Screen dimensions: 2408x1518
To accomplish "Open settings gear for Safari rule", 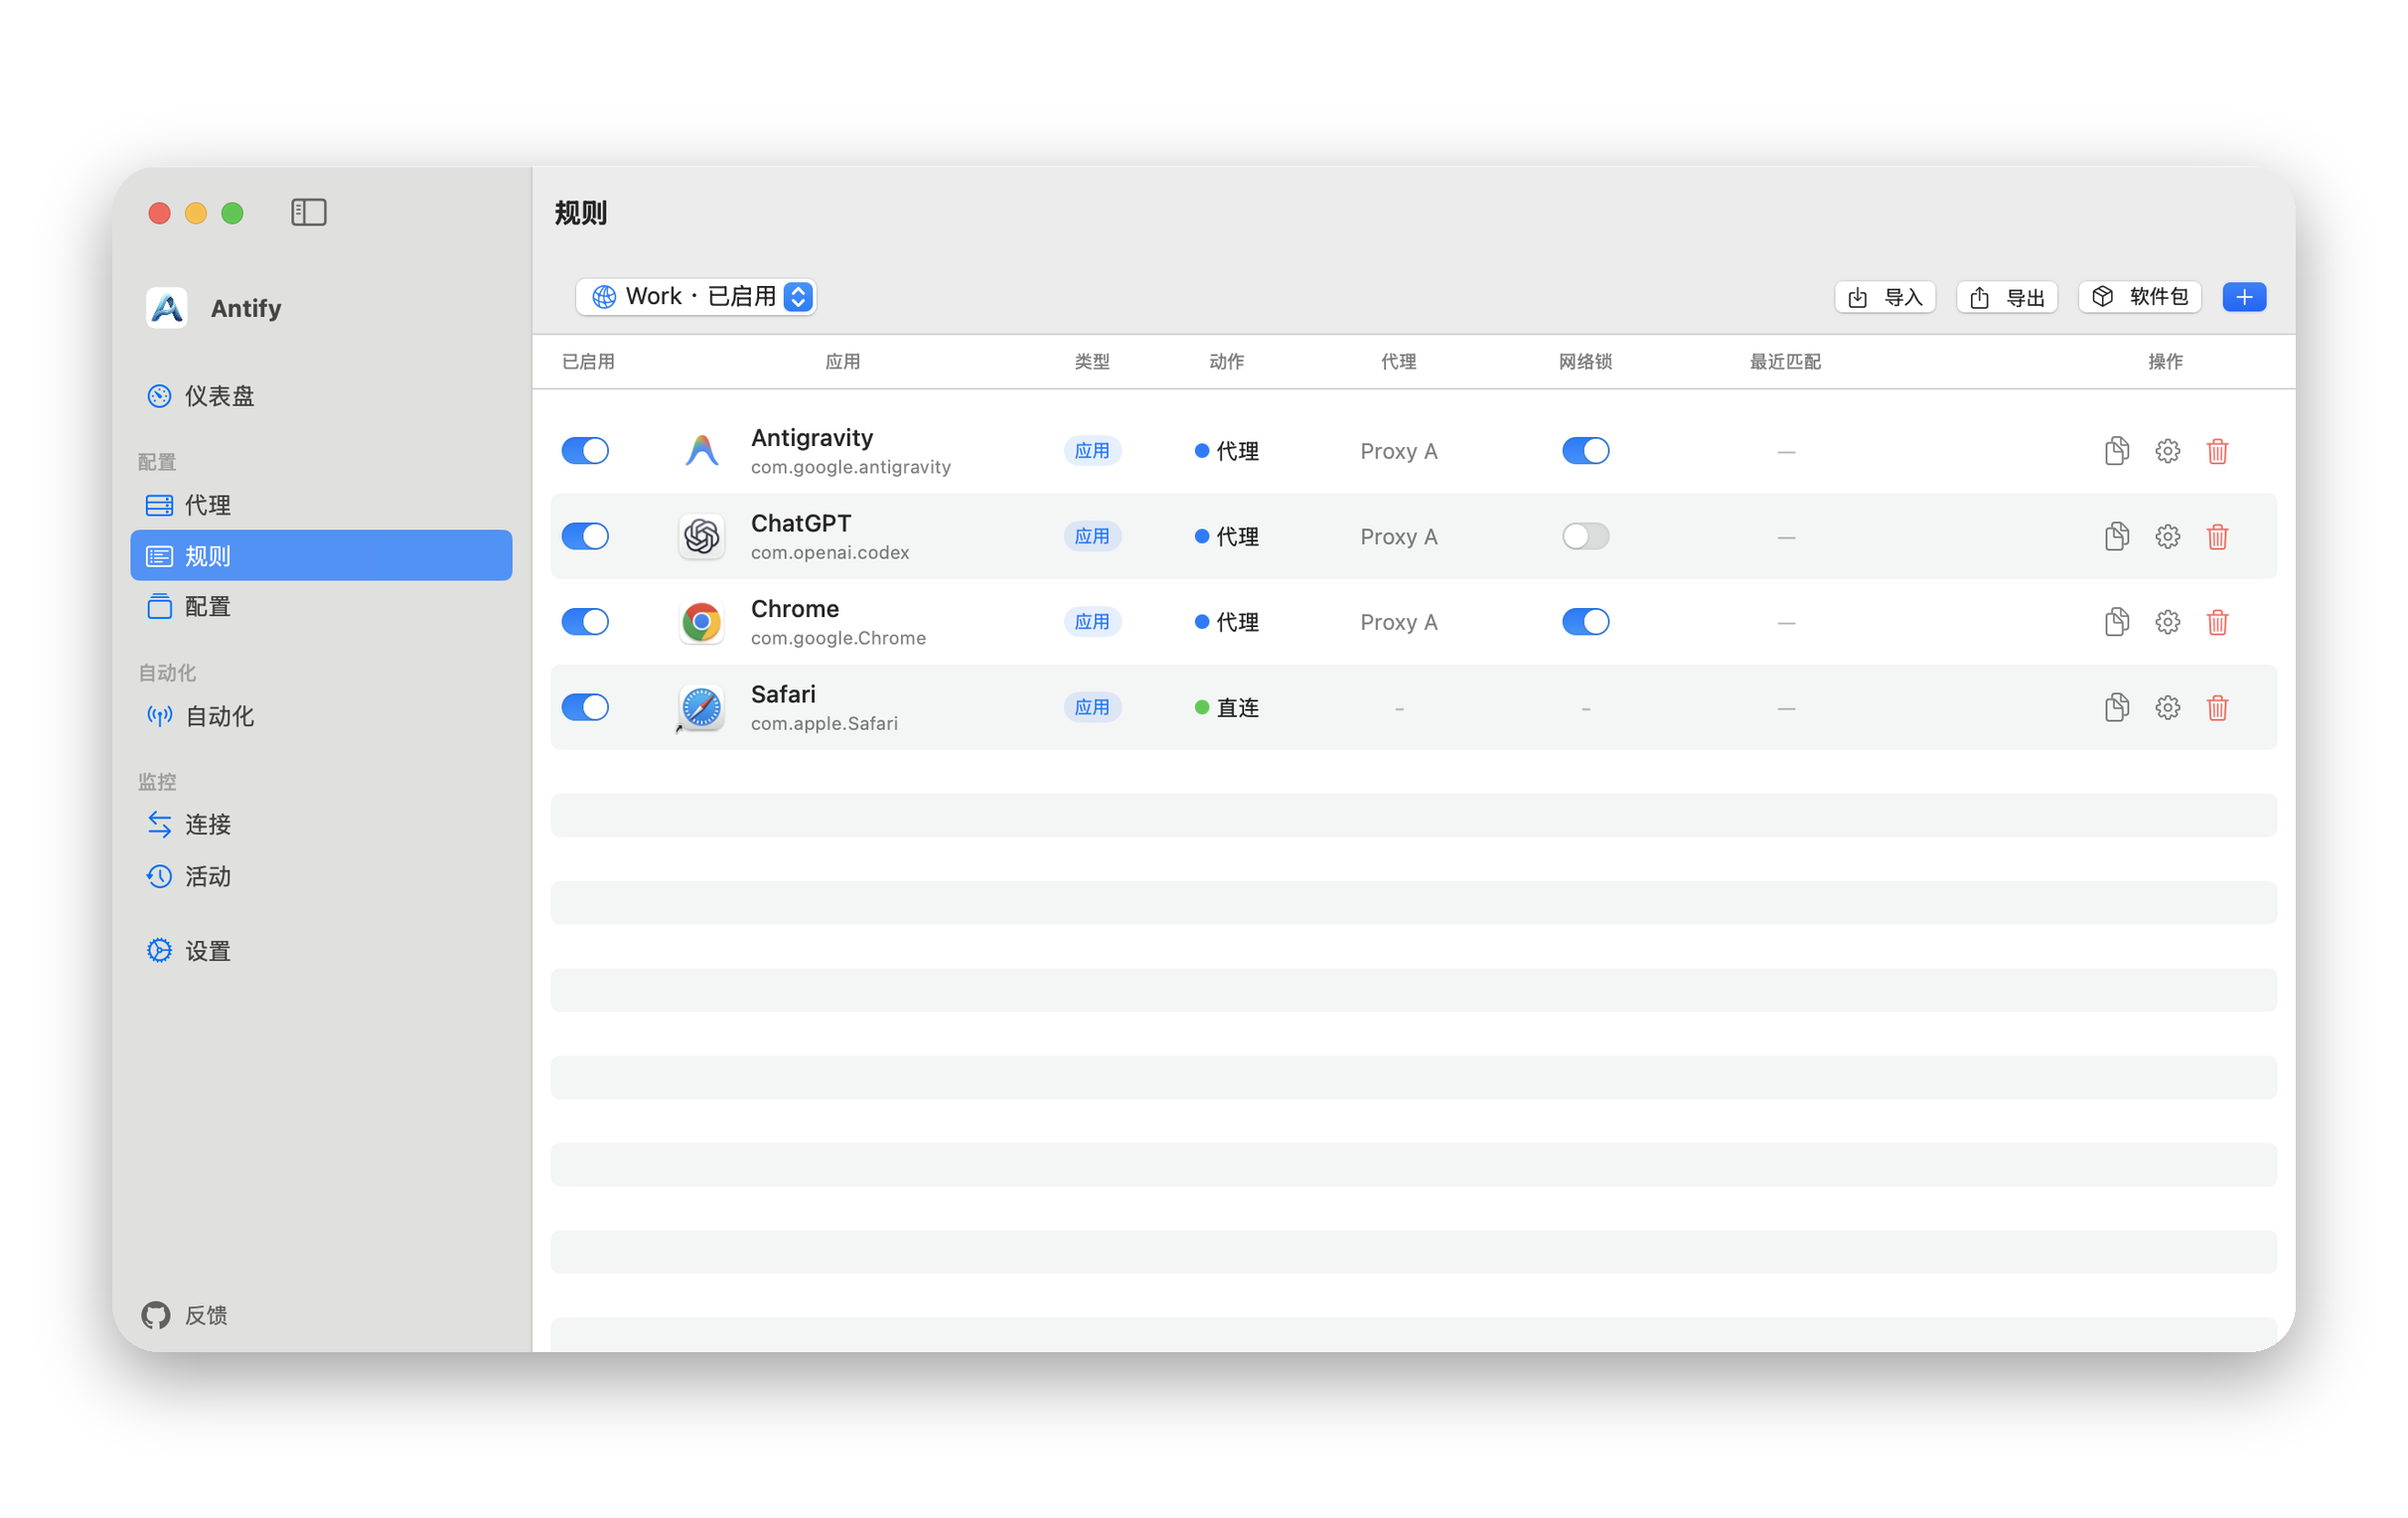I will [2167, 708].
